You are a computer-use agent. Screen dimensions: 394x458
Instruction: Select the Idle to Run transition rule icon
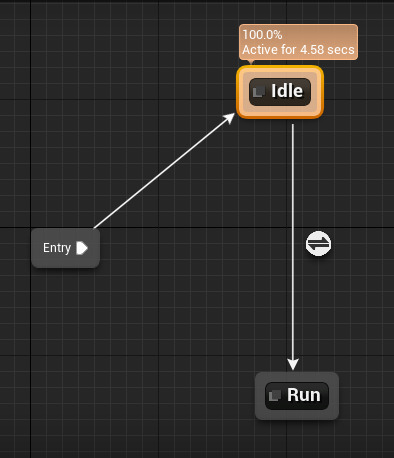[x=318, y=244]
